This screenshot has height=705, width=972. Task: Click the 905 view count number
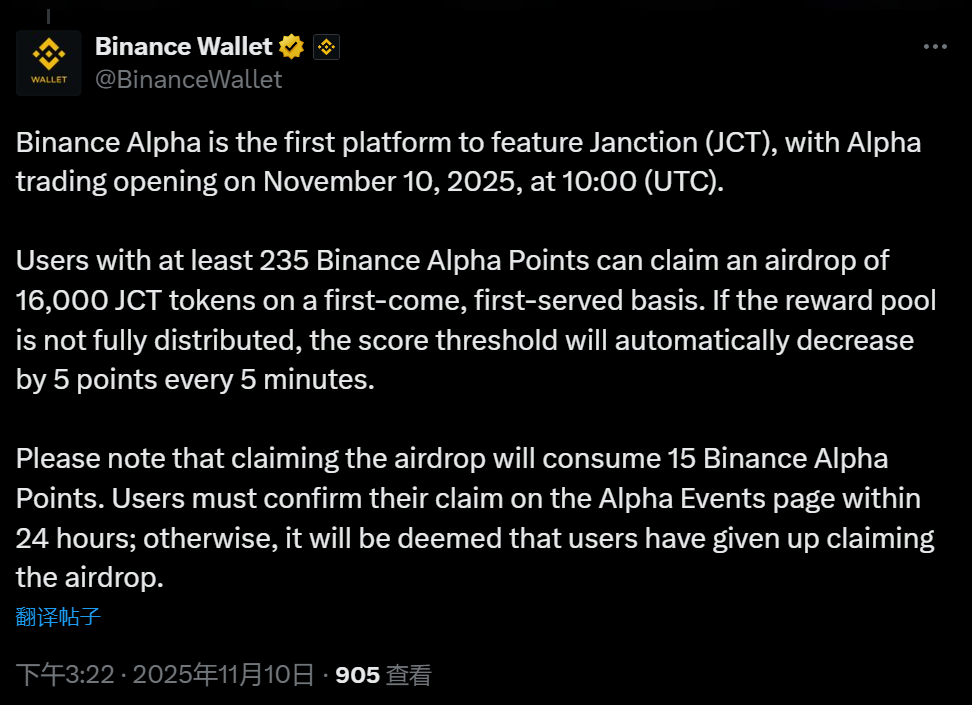(357, 675)
